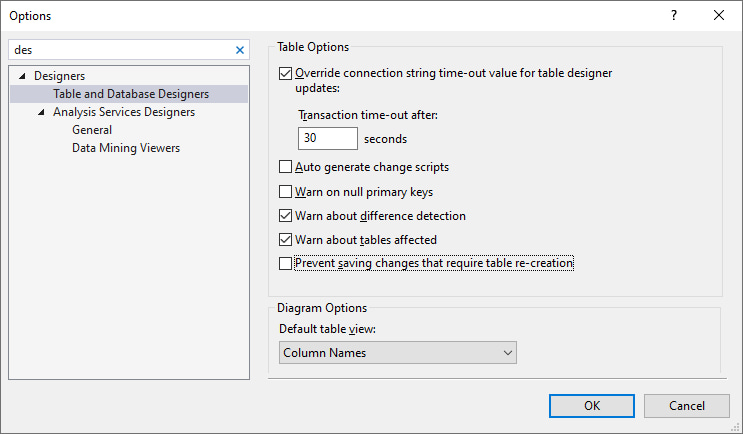
Task: Disable Warn about difference detection
Action: (286, 215)
